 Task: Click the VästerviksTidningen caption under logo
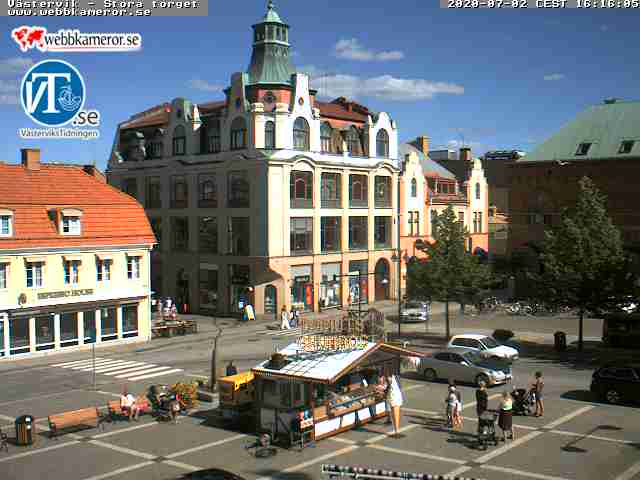click(58, 133)
